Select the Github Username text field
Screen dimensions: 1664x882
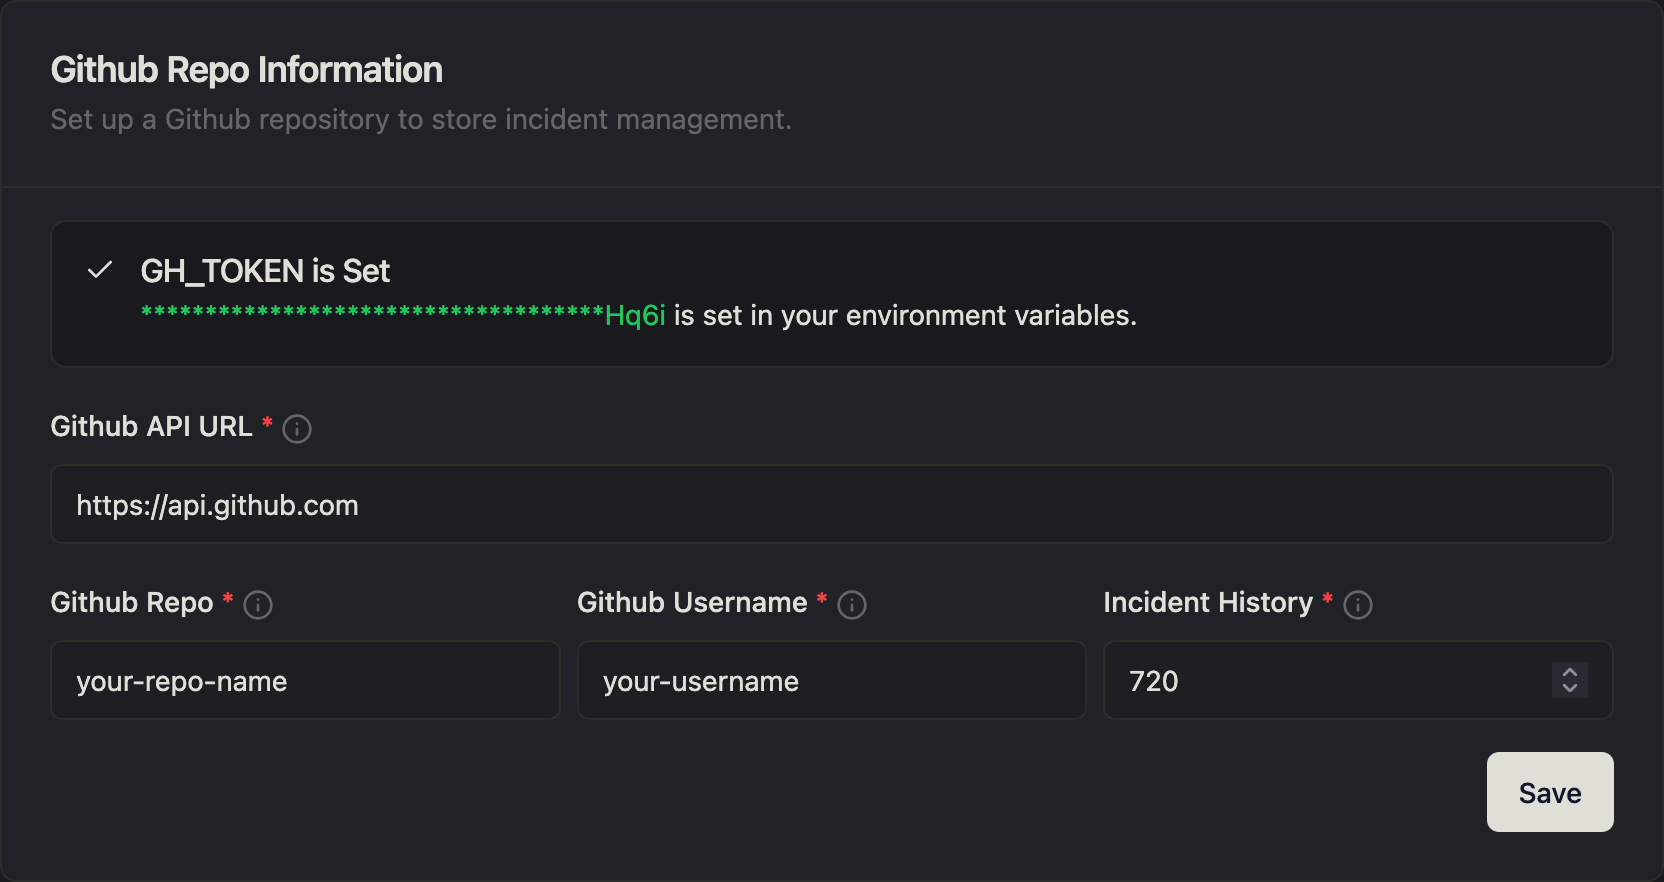pyautogui.click(x=832, y=681)
